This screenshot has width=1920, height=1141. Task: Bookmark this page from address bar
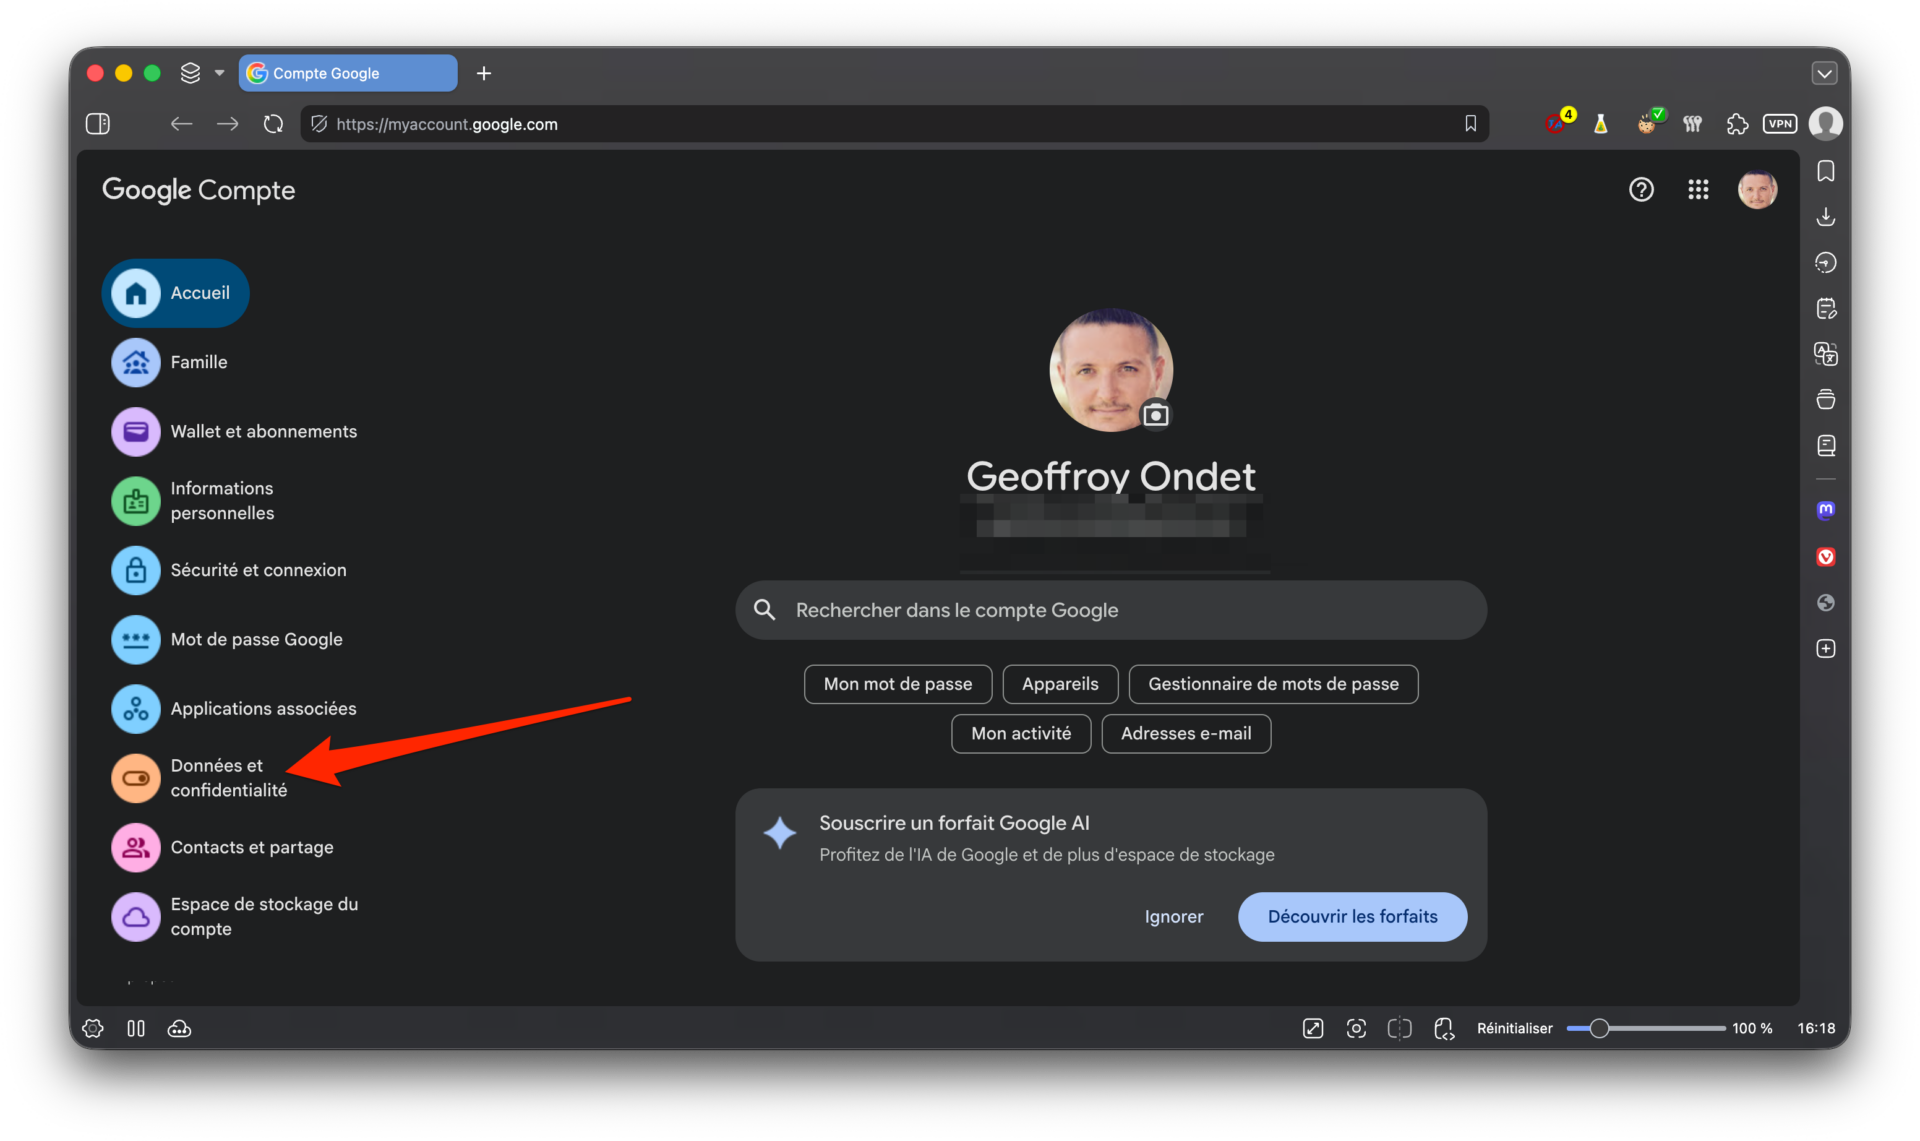click(1470, 124)
